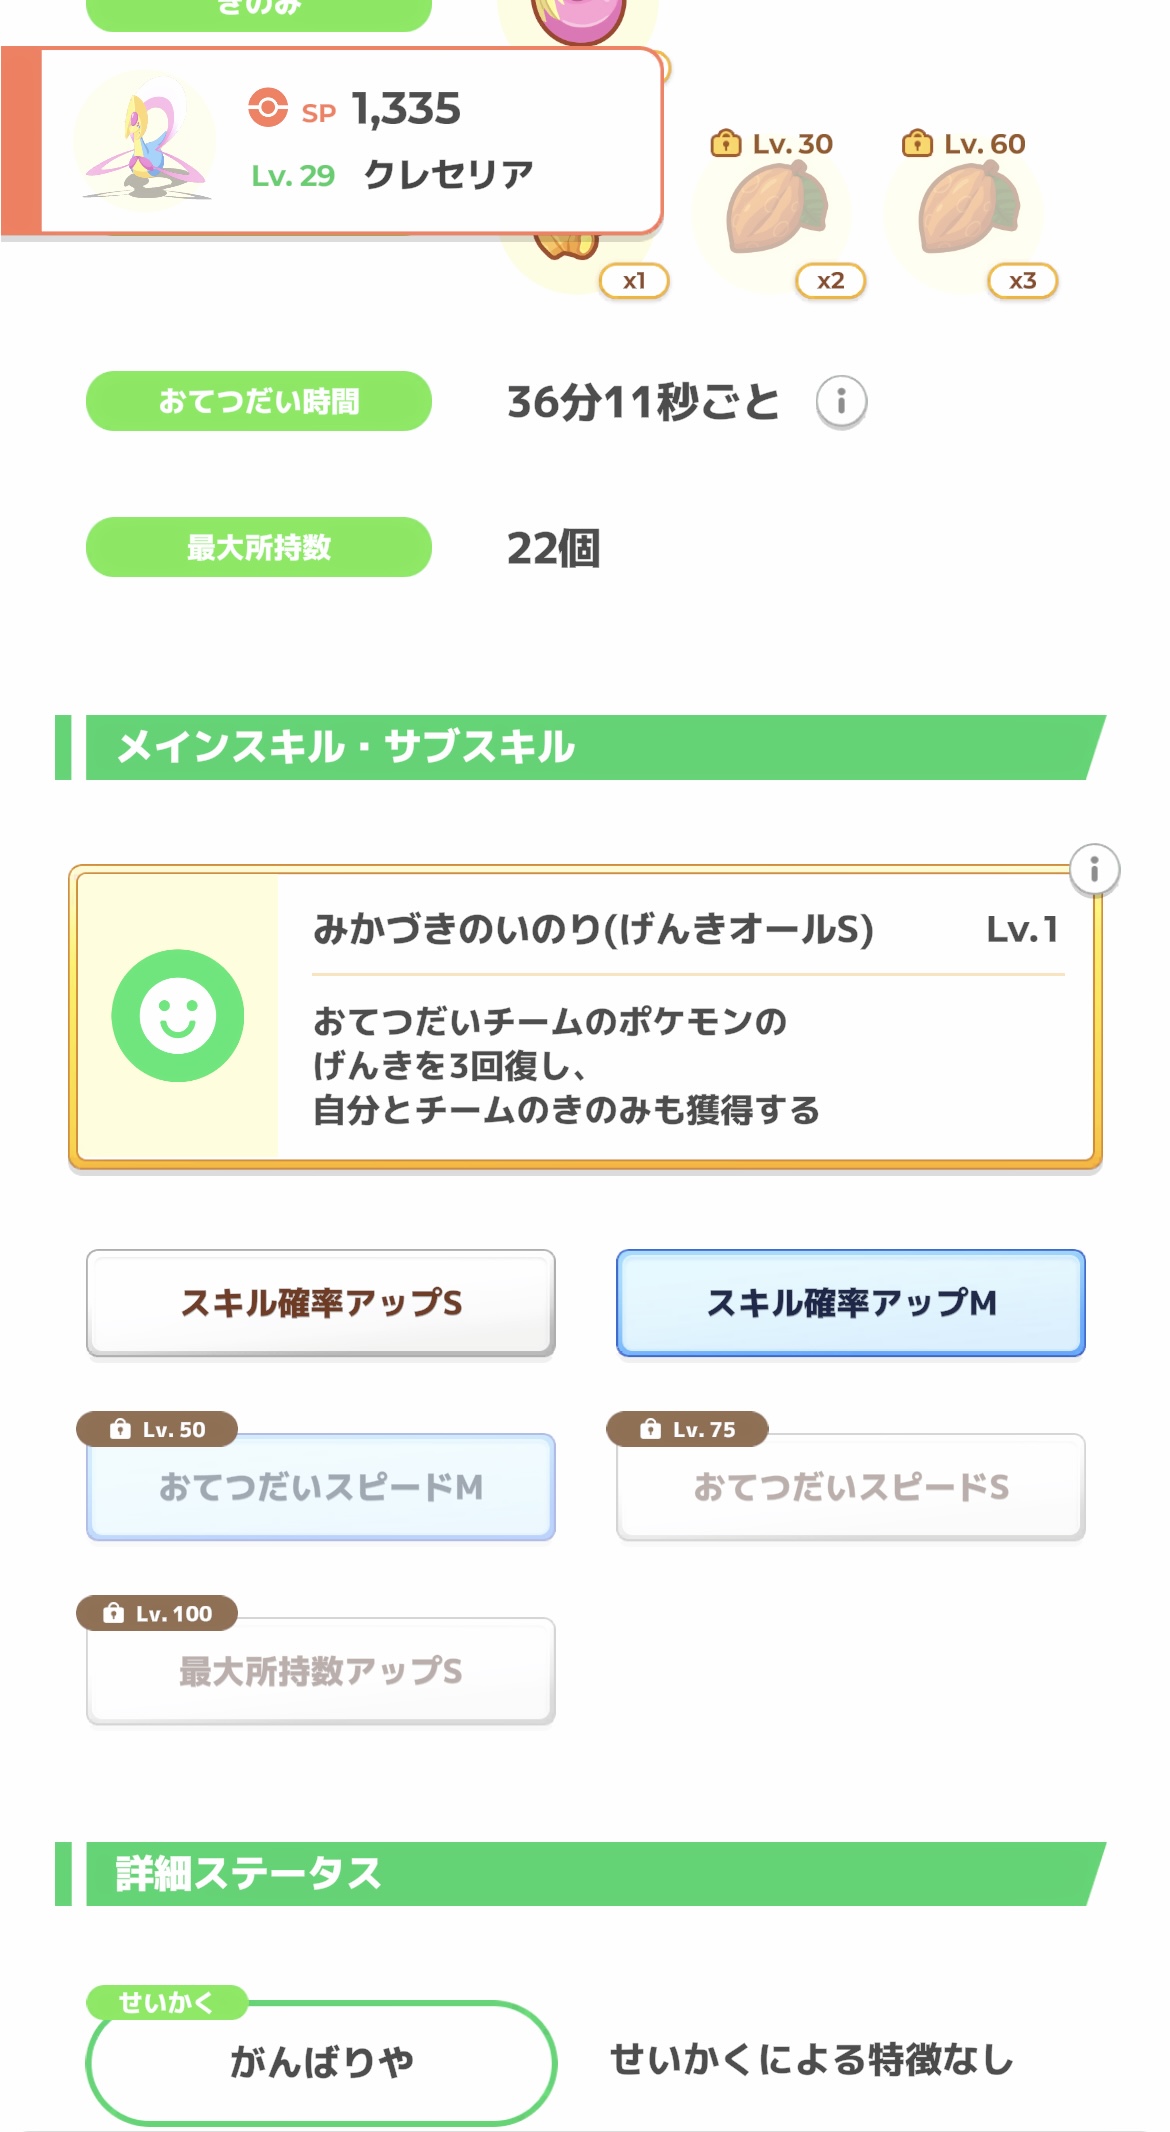Tap the info icon beside おてつだい時間
This screenshot has width=1170, height=2132.
(x=841, y=402)
